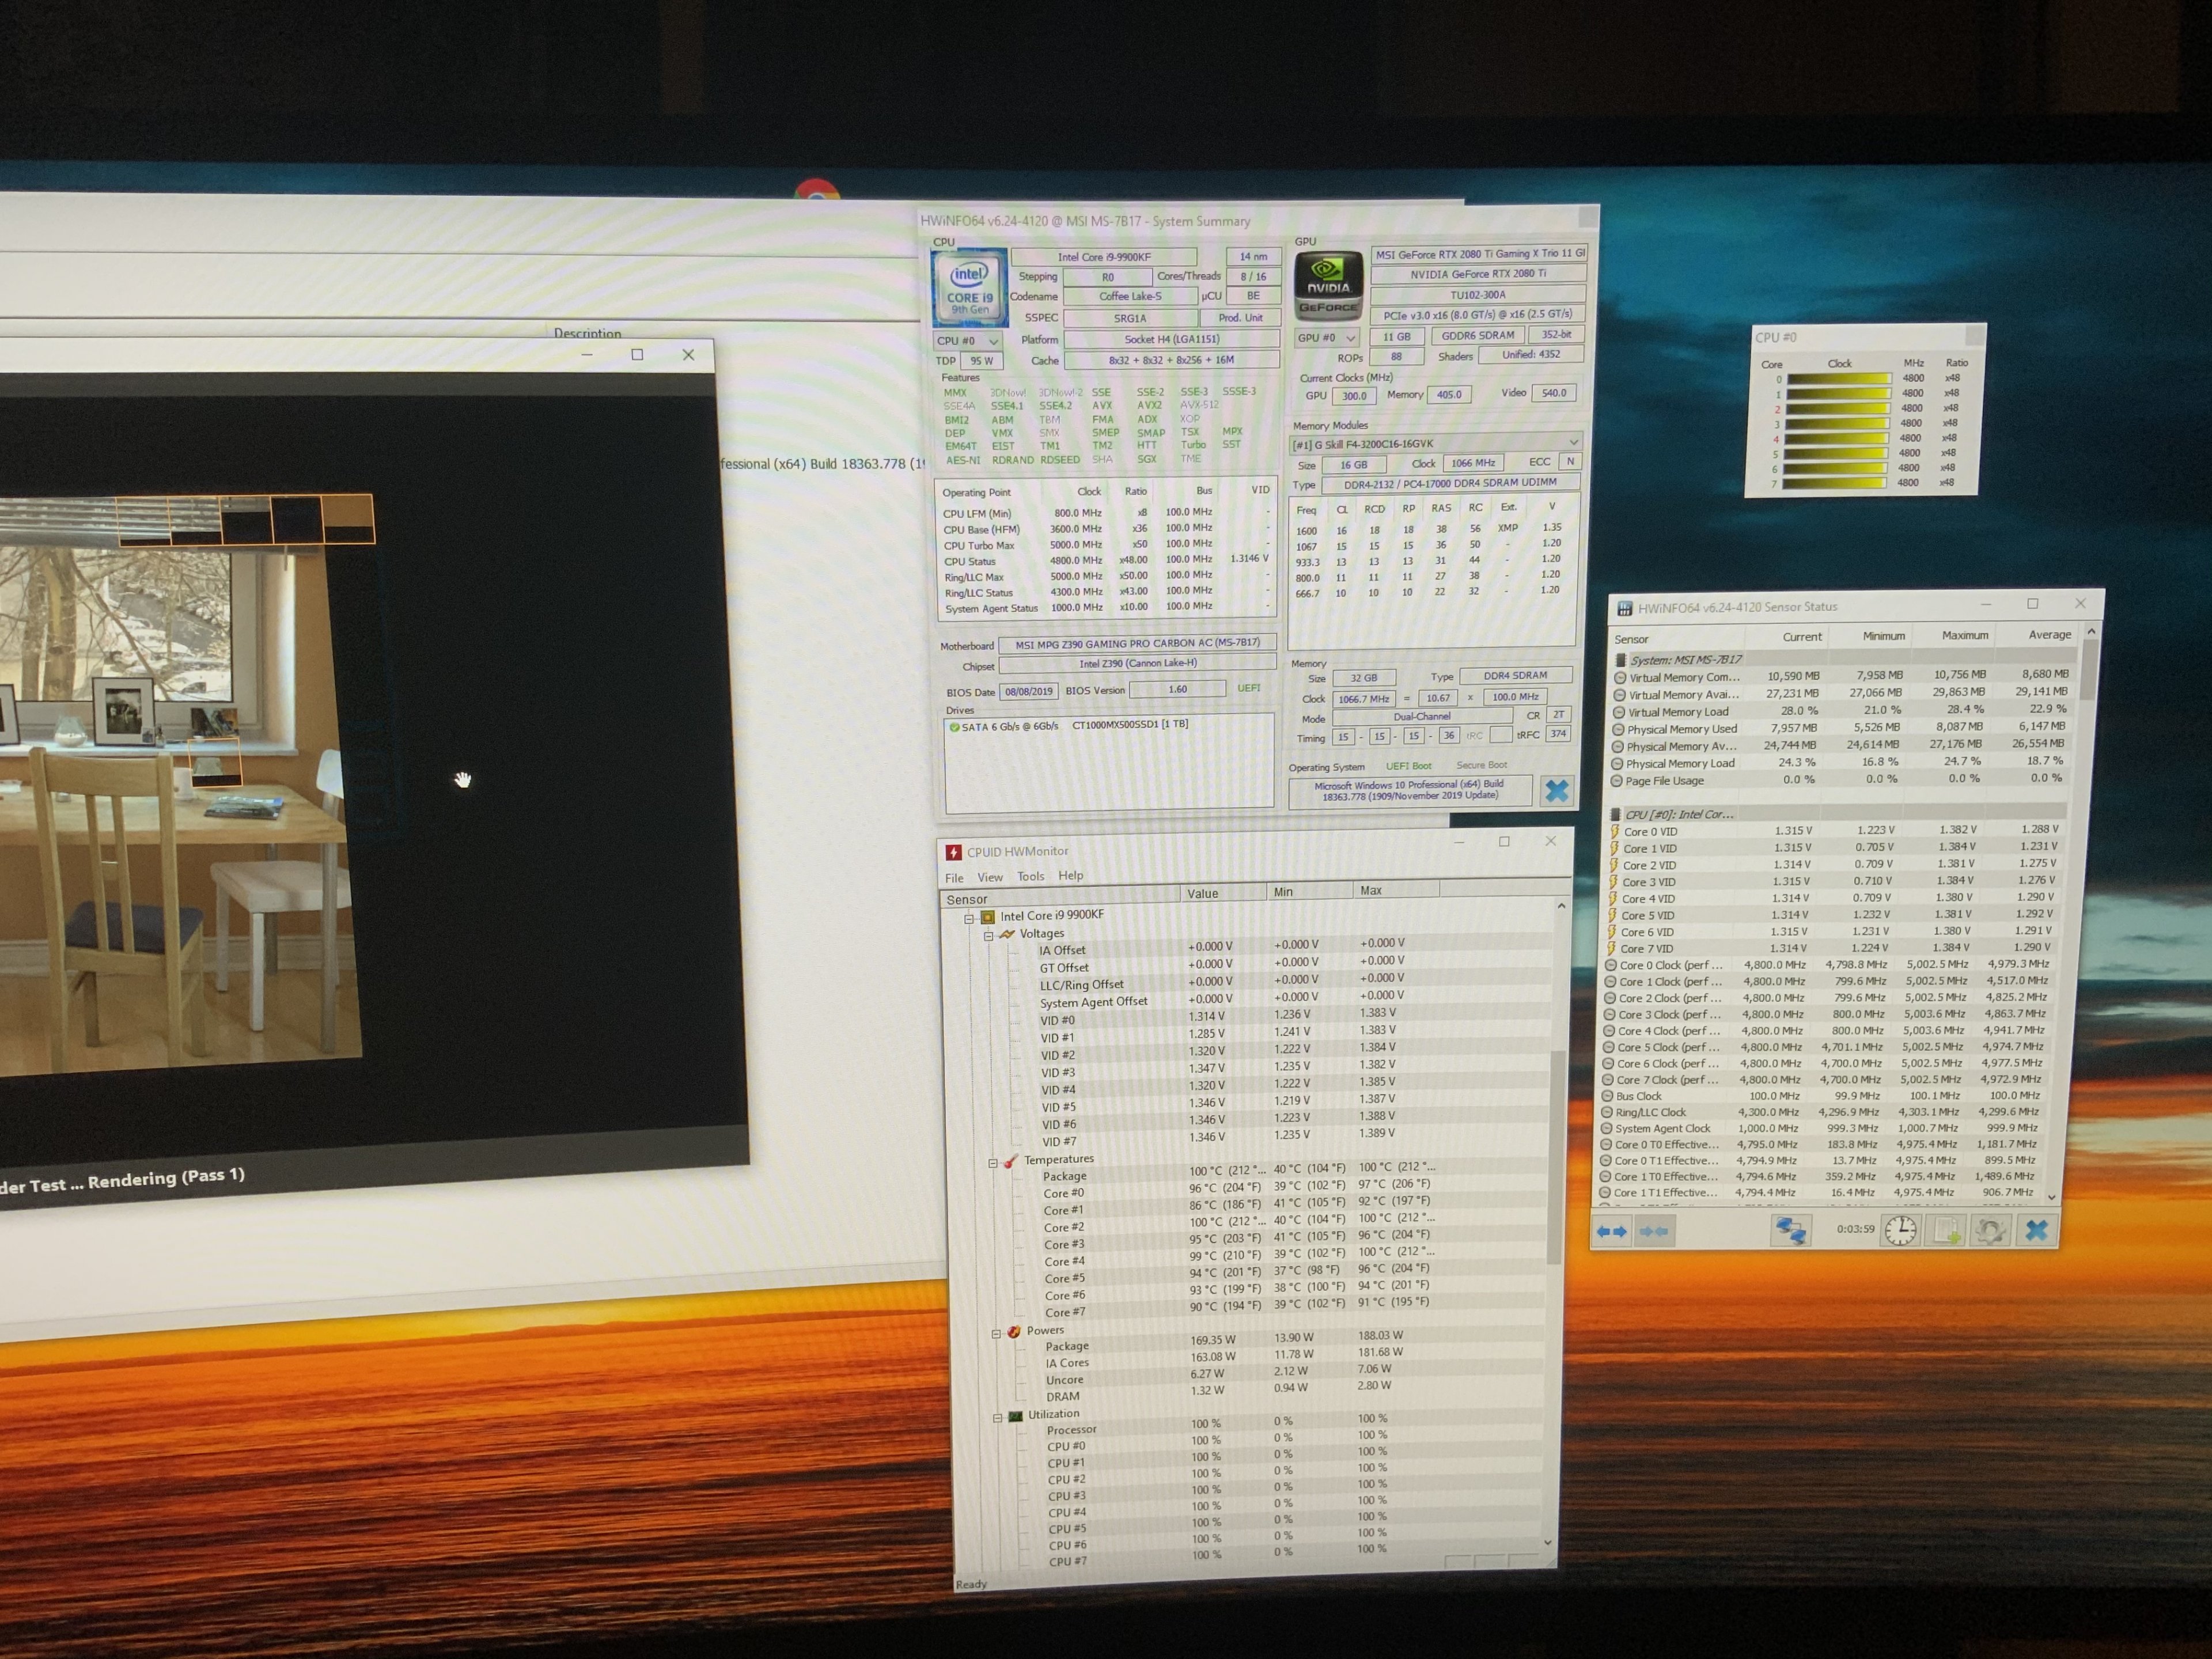Collapse the Powers tree node
This screenshot has width=2212, height=1659.
[996, 1333]
